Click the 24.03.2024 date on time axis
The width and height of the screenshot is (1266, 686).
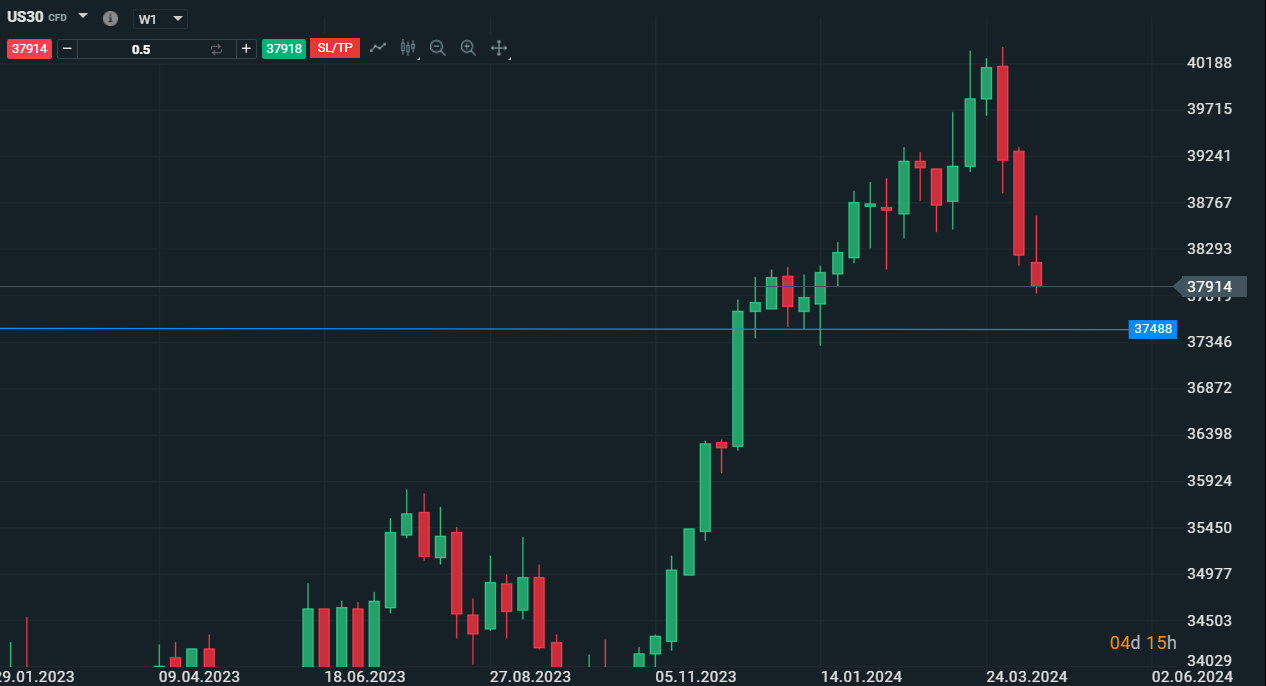pos(1028,677)
